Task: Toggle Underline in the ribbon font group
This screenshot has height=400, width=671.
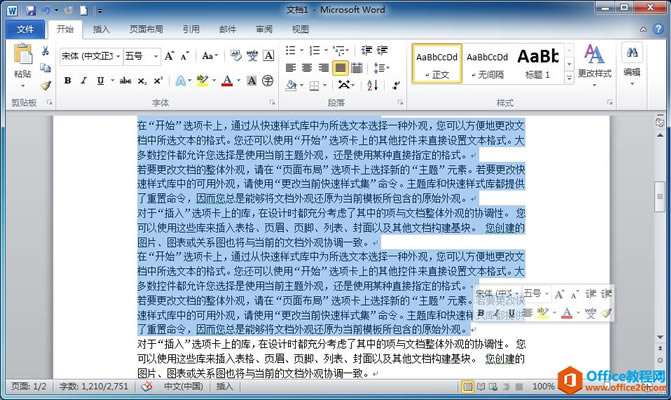Action: pos(100,80)
